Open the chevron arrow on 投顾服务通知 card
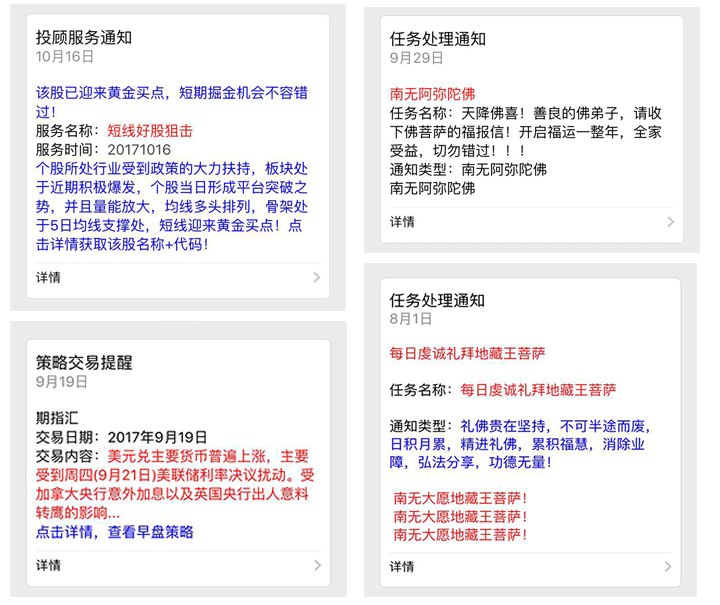720x605 pixels. (x=316, y=278)
